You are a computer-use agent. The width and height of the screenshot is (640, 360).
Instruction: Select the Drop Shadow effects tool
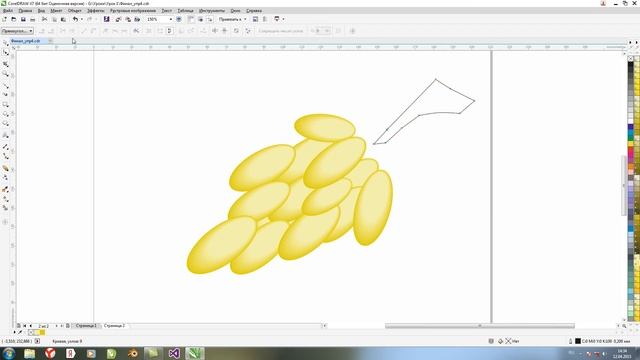point(5,168)
